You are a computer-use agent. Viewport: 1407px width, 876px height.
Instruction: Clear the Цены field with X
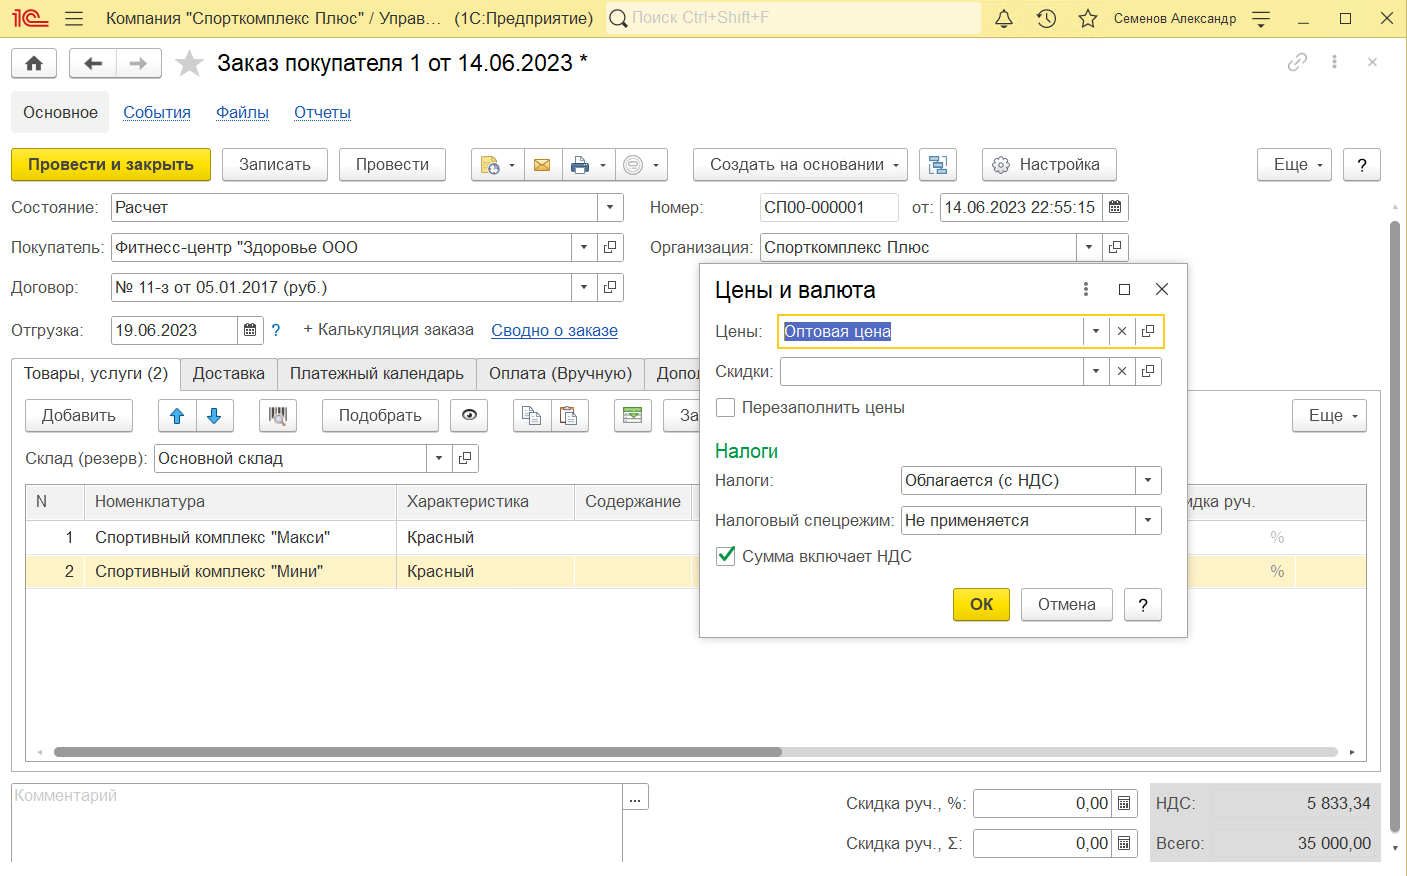(x=1122, y=331)
